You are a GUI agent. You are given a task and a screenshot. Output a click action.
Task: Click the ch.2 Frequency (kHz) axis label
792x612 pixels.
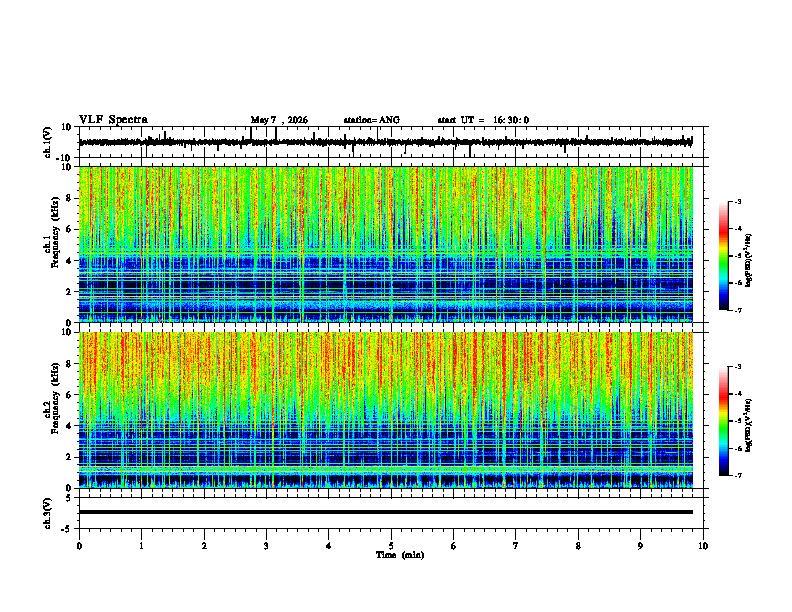click(x=51, y=398)
